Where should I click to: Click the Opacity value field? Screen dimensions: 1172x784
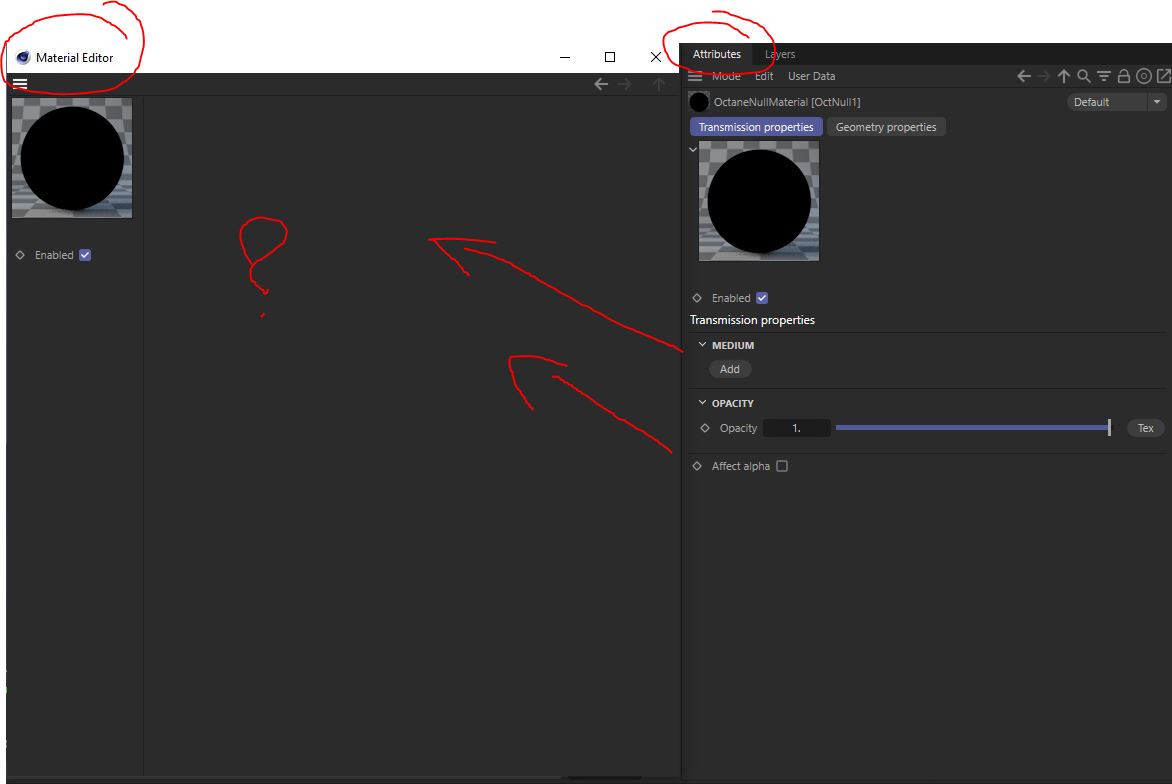tap(797, 428)
